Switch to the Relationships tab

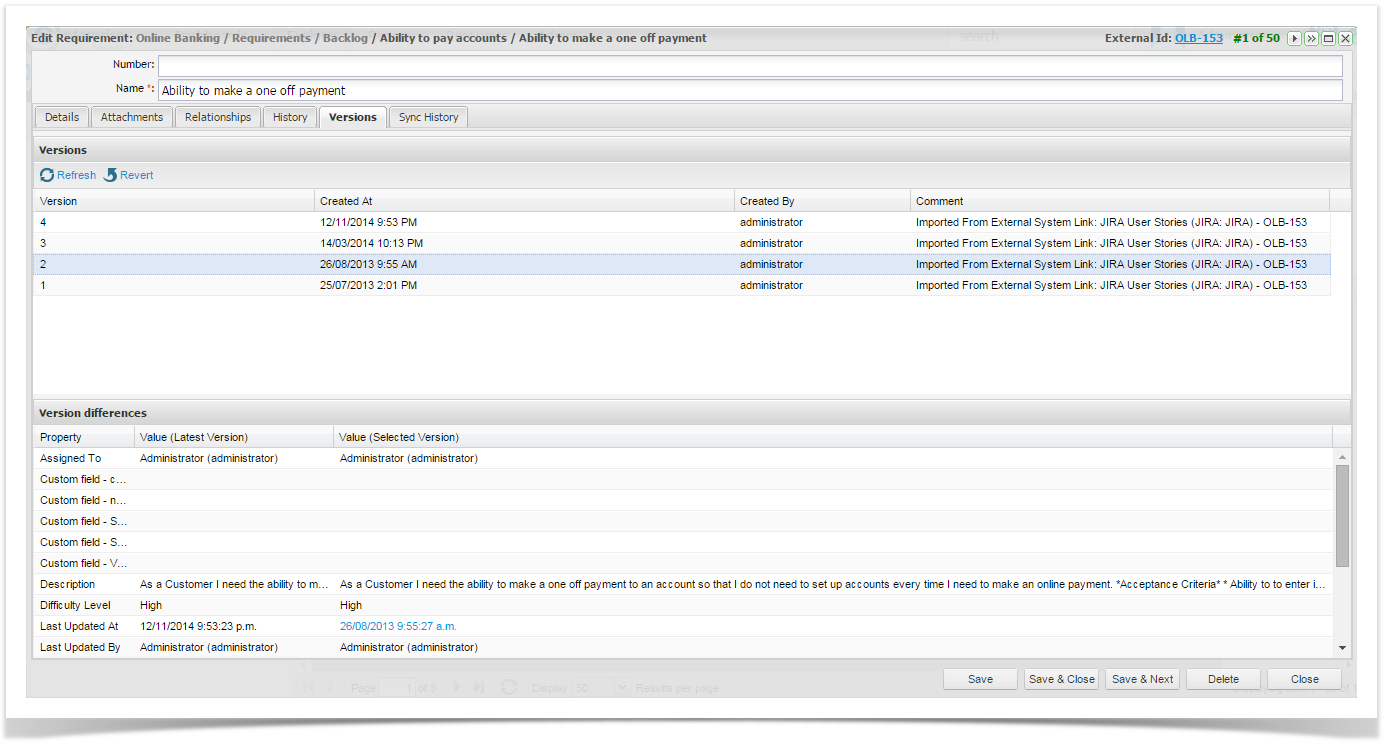[218, 117]
